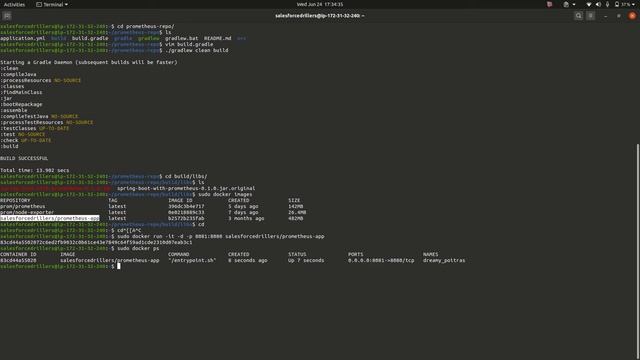
Task: Open terminal search with magnifier icon
Action: [x=578, y=16]
